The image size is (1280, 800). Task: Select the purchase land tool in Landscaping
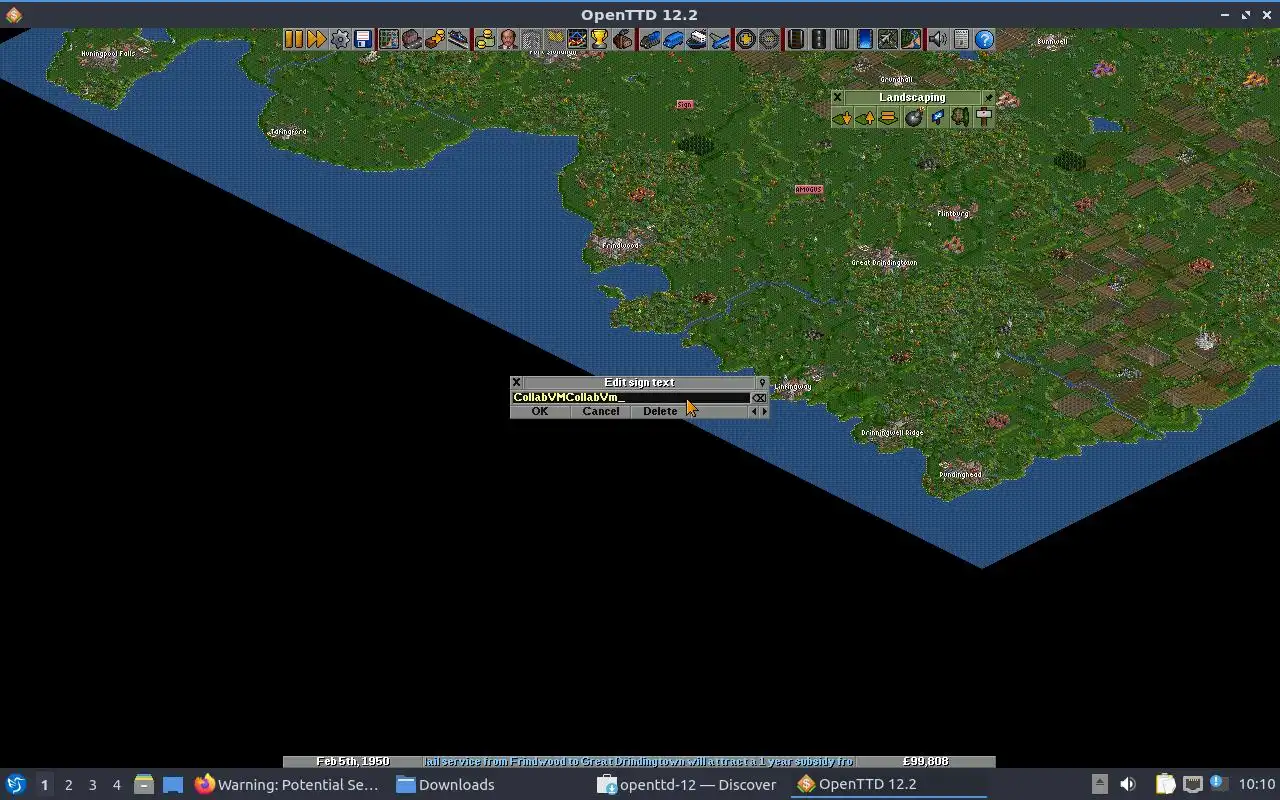coord(937,117)
